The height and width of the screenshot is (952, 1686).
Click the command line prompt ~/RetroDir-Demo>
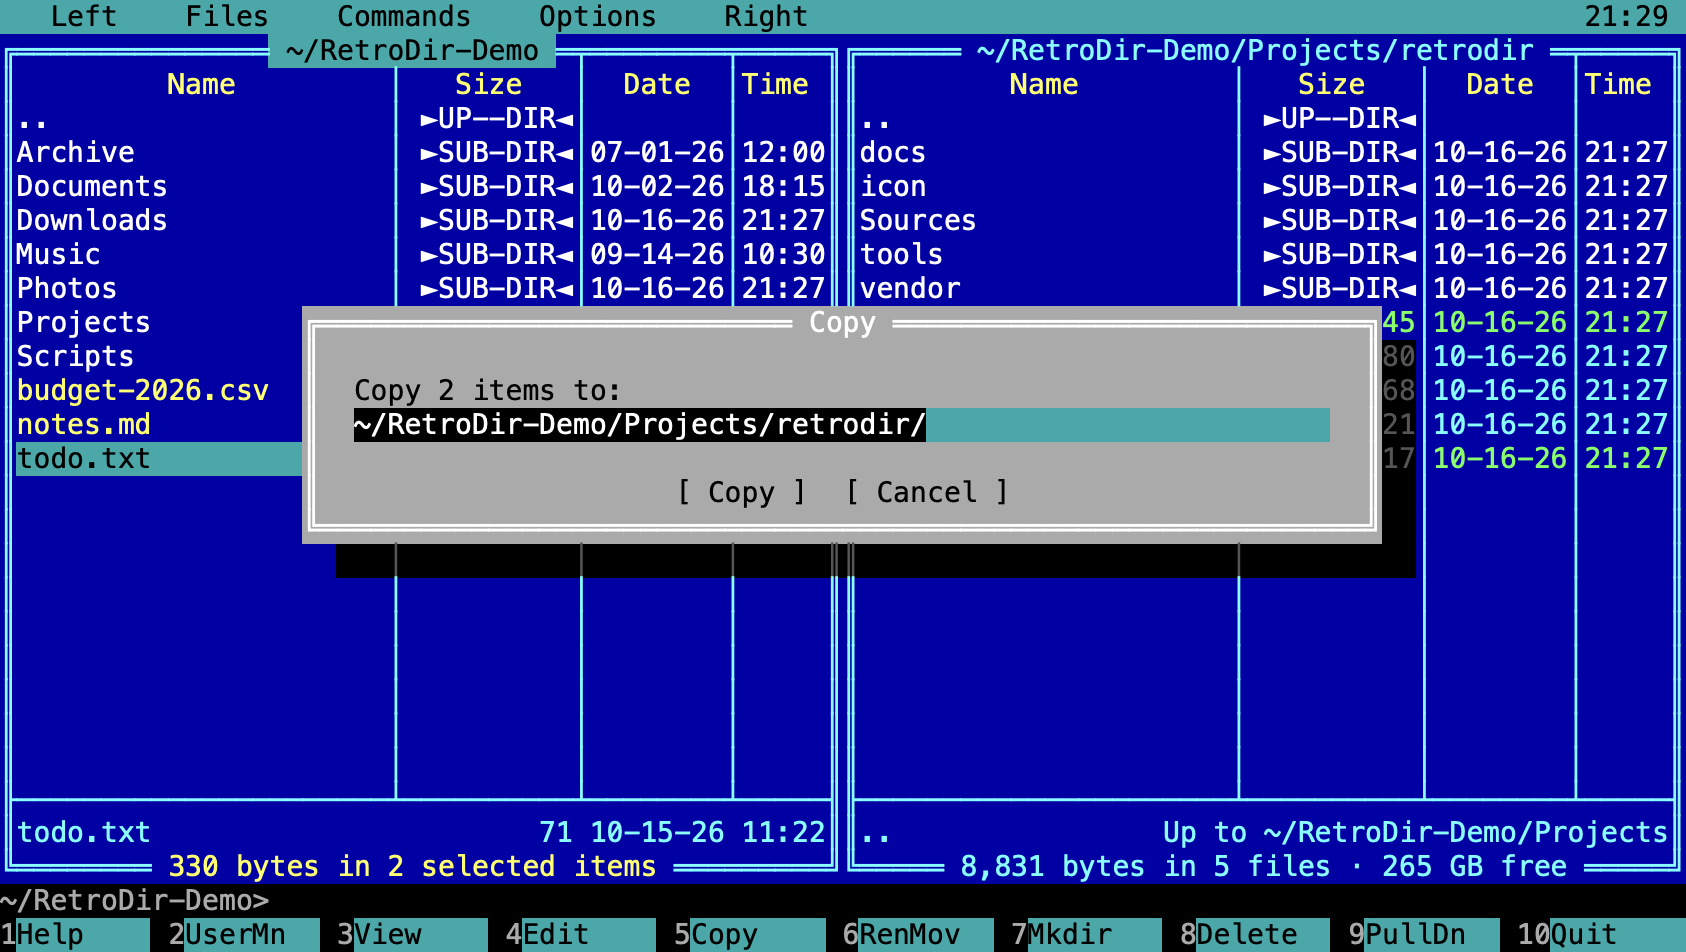coord(134,900)
